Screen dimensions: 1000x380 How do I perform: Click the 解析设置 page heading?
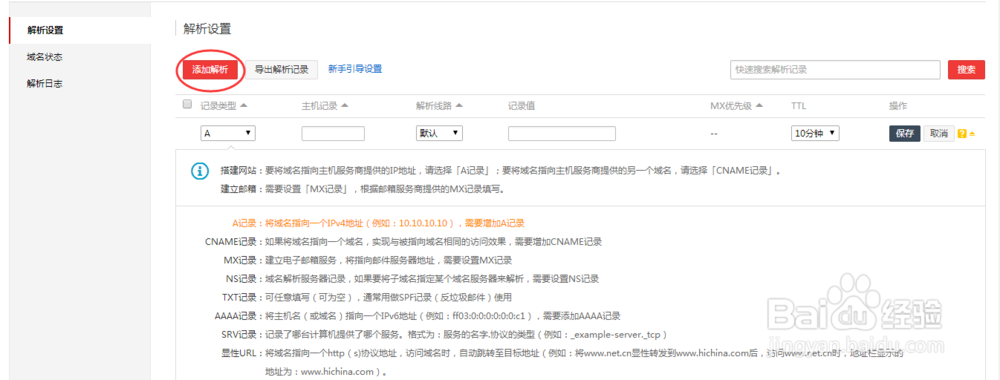[x=207, y=29]
